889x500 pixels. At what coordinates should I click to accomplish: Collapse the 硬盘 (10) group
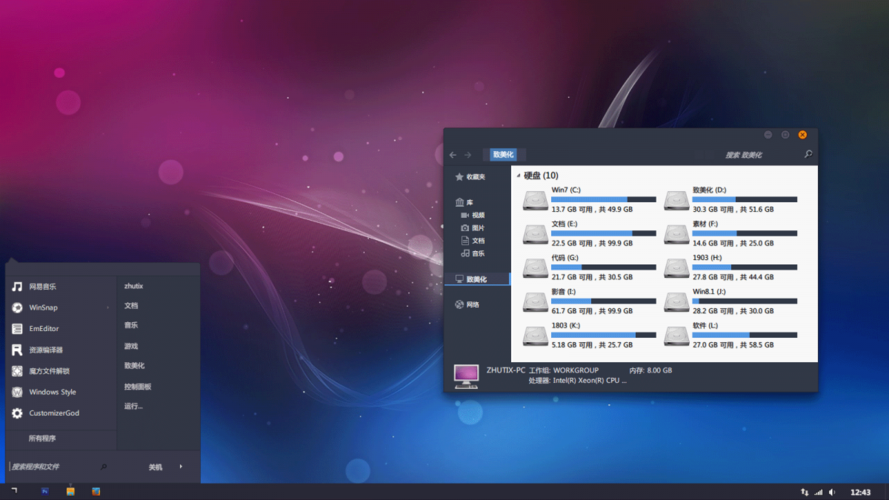pyautogui.click(x=518, y=176)
